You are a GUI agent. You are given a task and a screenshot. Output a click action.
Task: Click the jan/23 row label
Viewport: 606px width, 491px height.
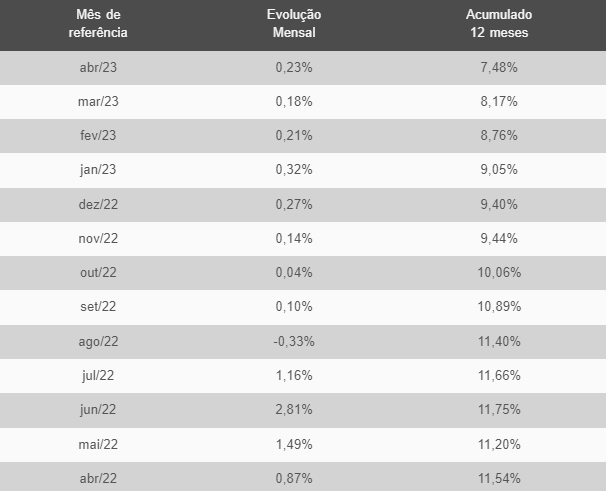click(x=98, y=170)
